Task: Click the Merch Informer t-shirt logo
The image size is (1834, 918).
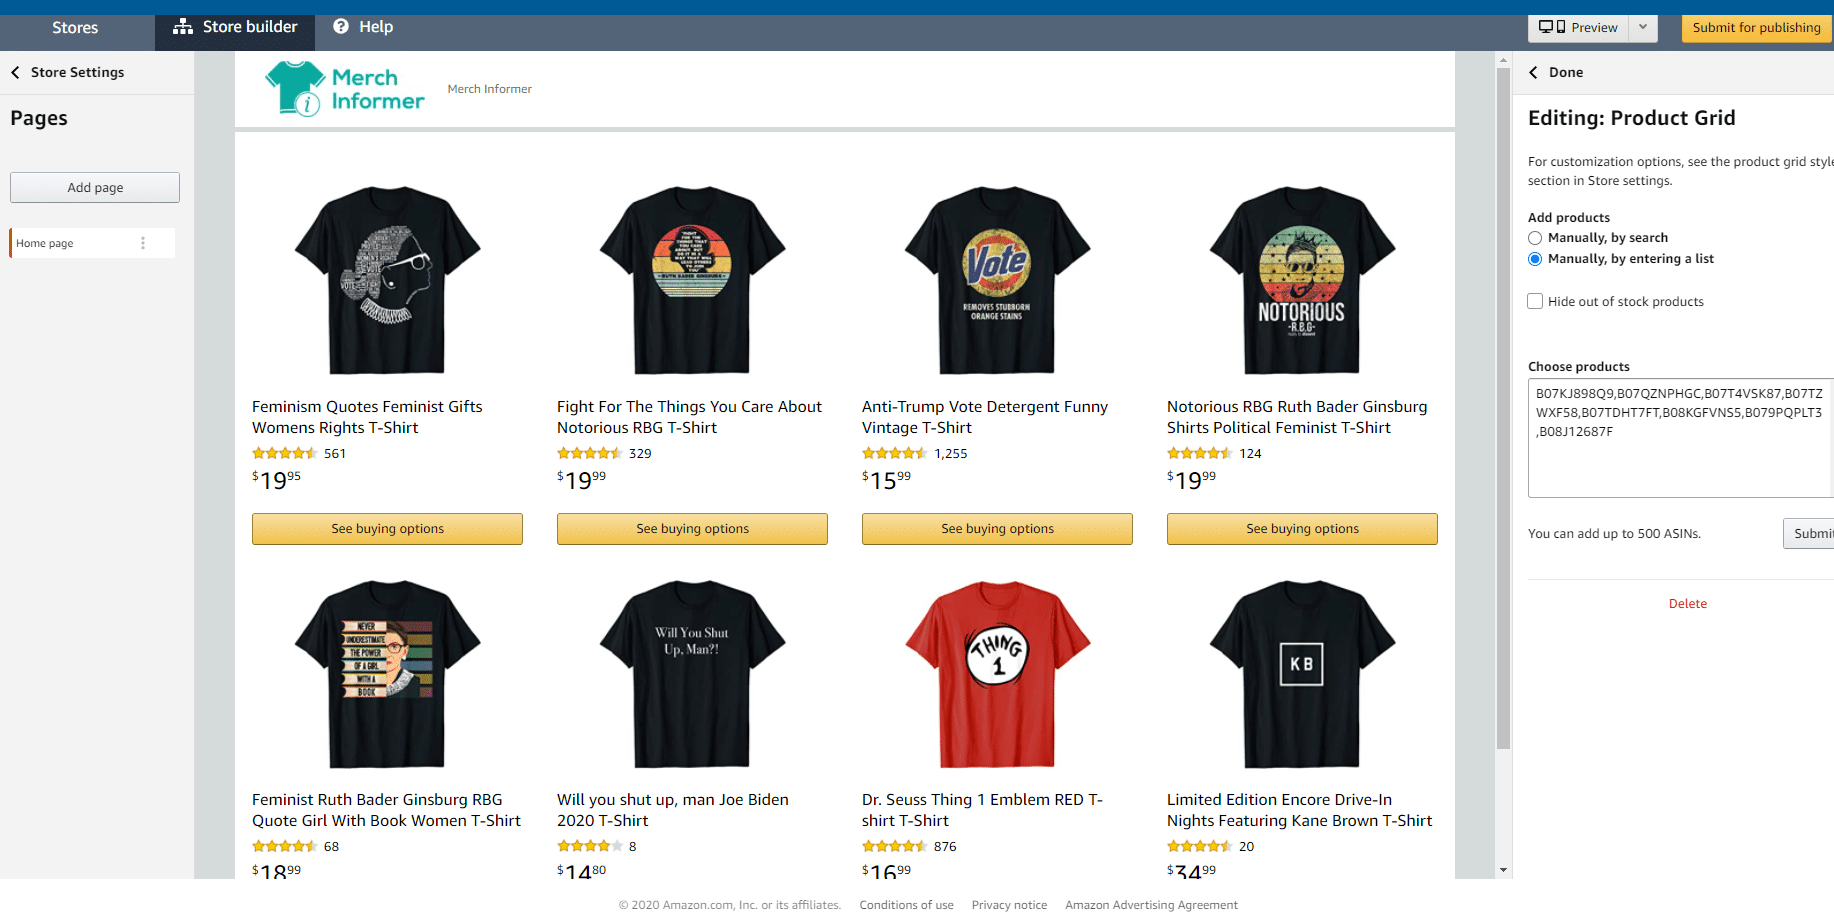Action: (x=295, y=89)
